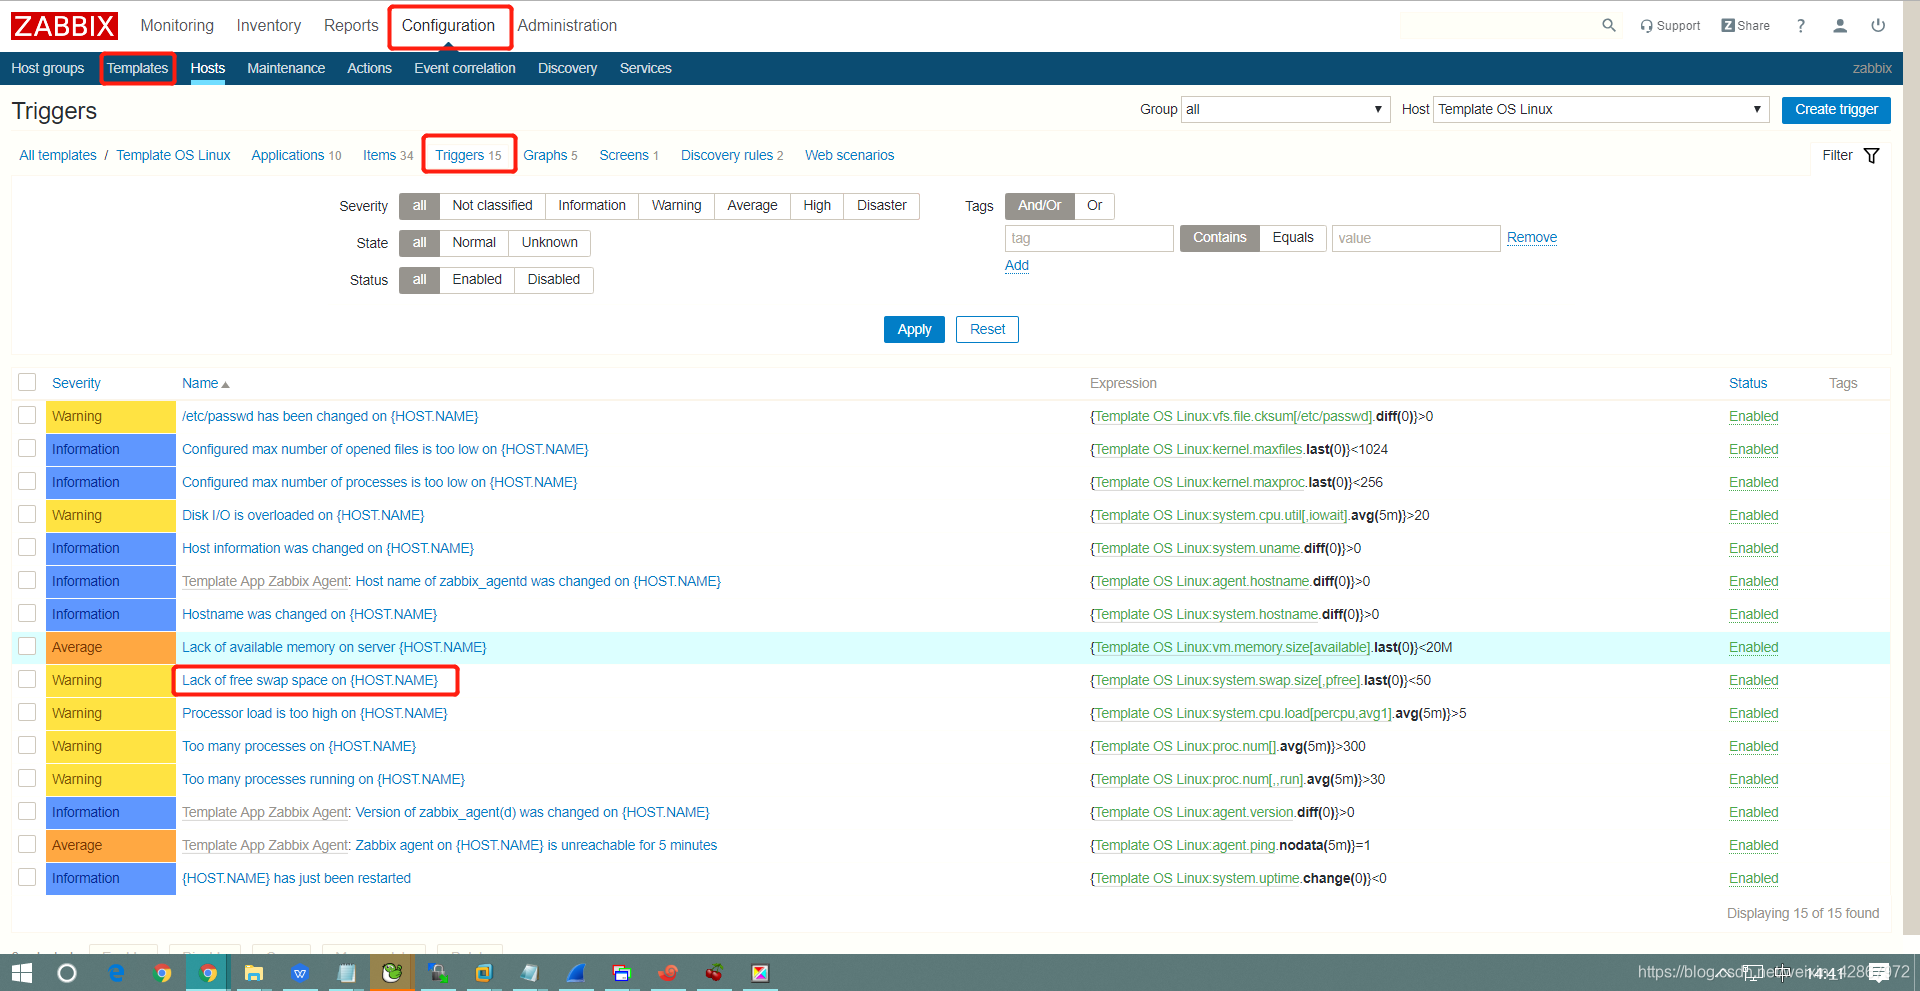Launch Microsoft Edge from taskbar

click(x=116, y=973)
